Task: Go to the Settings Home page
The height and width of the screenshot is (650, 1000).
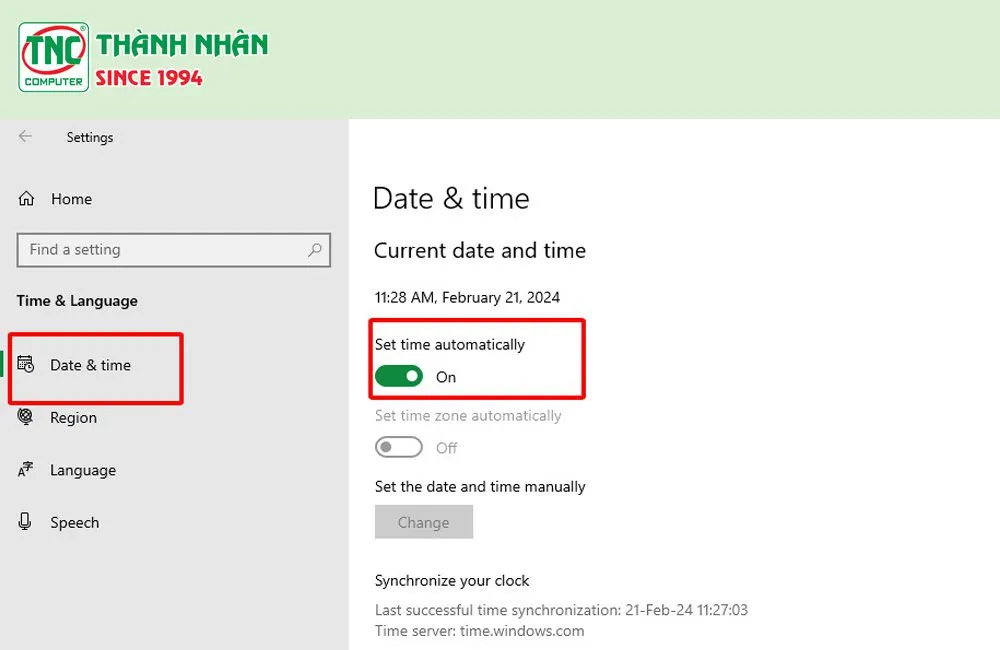Action: 71,199
